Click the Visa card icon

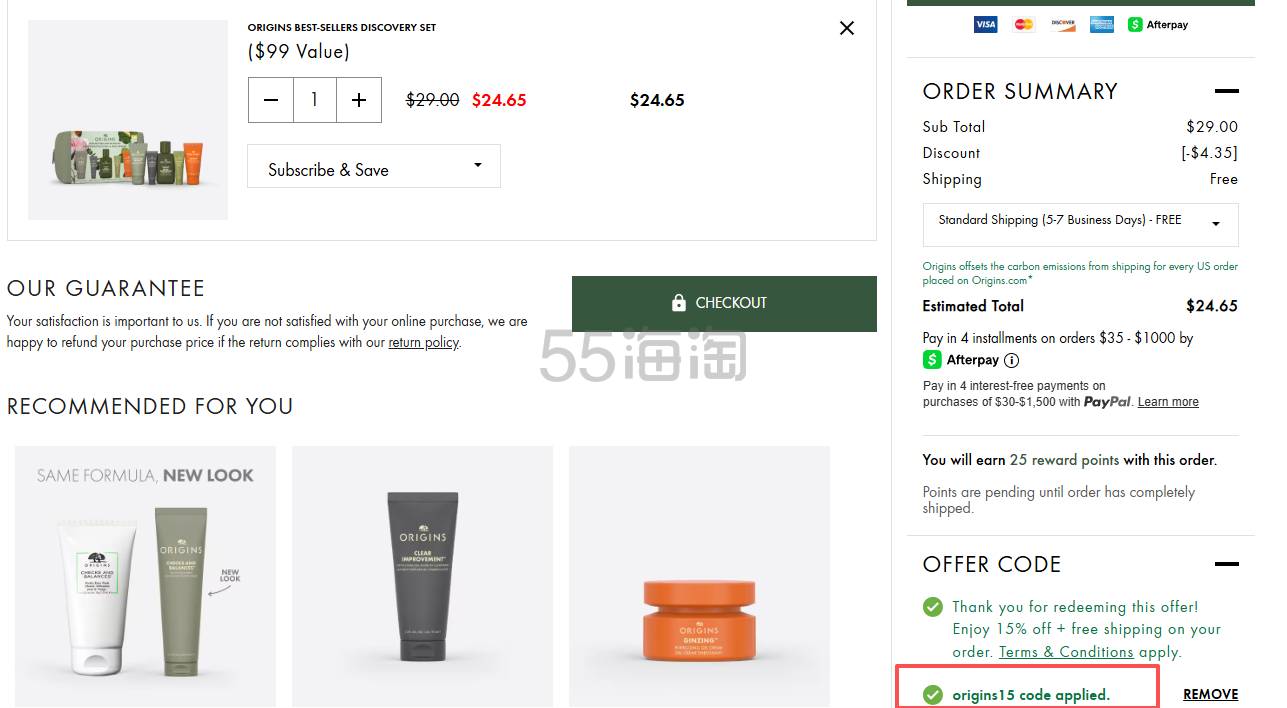(985, 24)
